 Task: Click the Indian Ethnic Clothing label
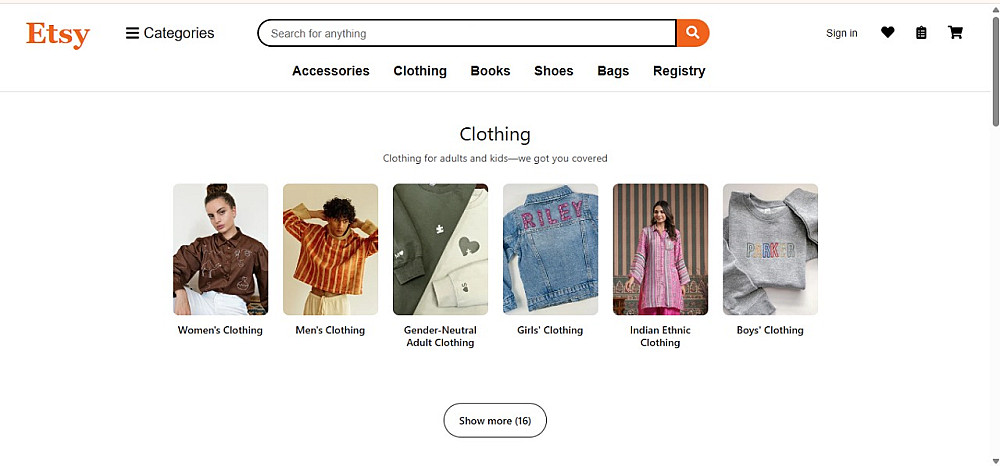660,336
